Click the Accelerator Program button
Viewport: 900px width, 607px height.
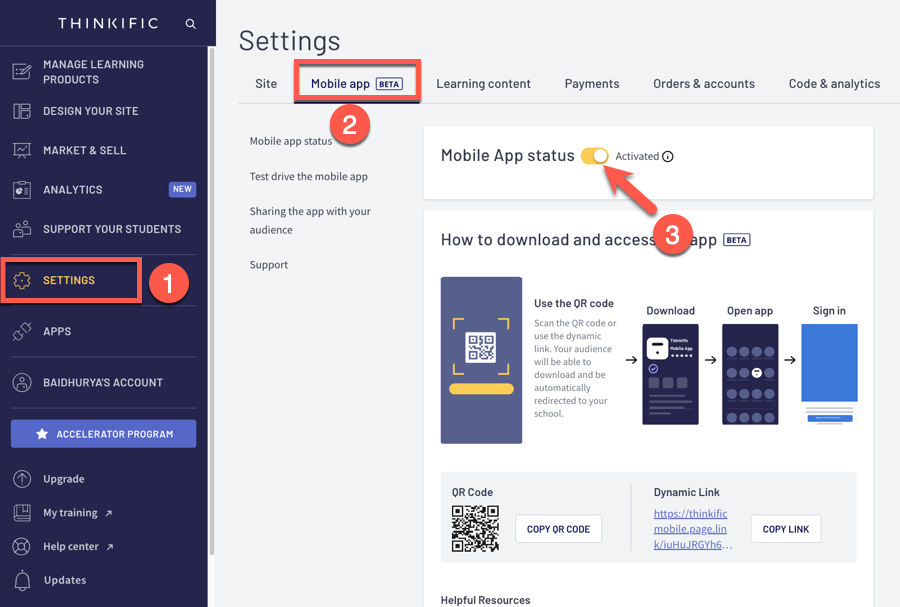(x=104, y=434)
